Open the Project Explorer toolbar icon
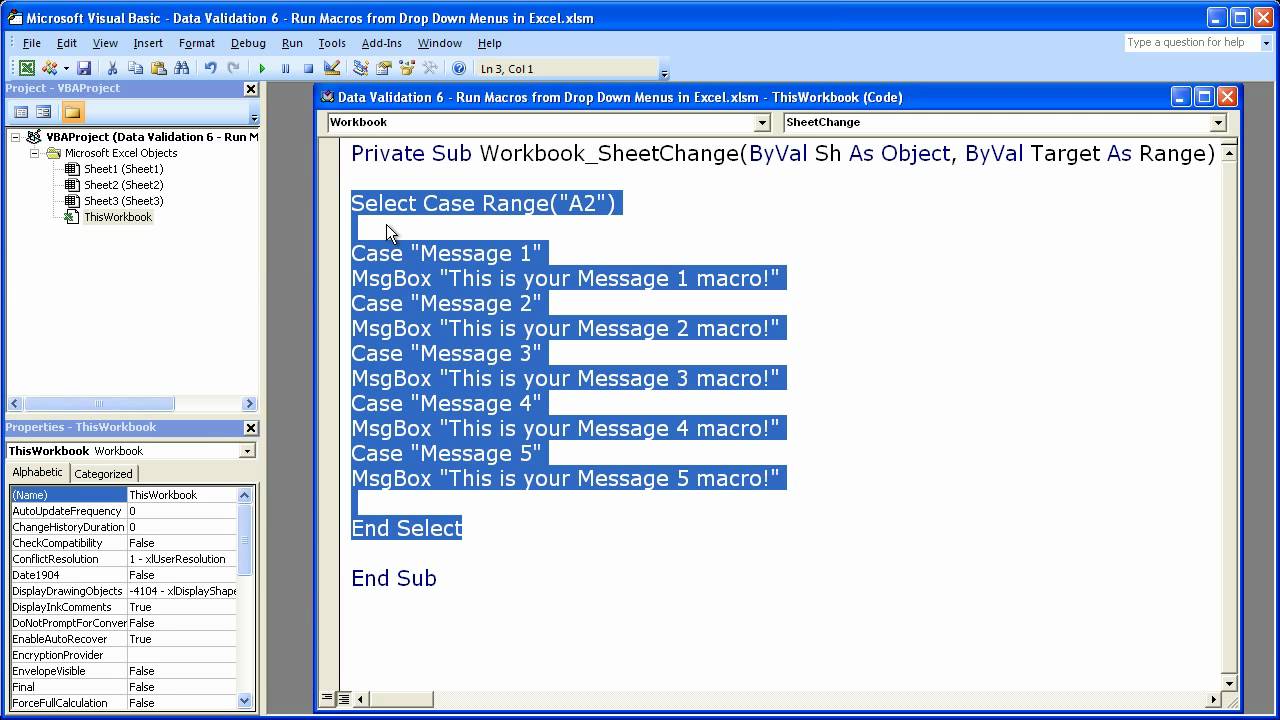1280x720 pixels. click(x=361, y=68)
